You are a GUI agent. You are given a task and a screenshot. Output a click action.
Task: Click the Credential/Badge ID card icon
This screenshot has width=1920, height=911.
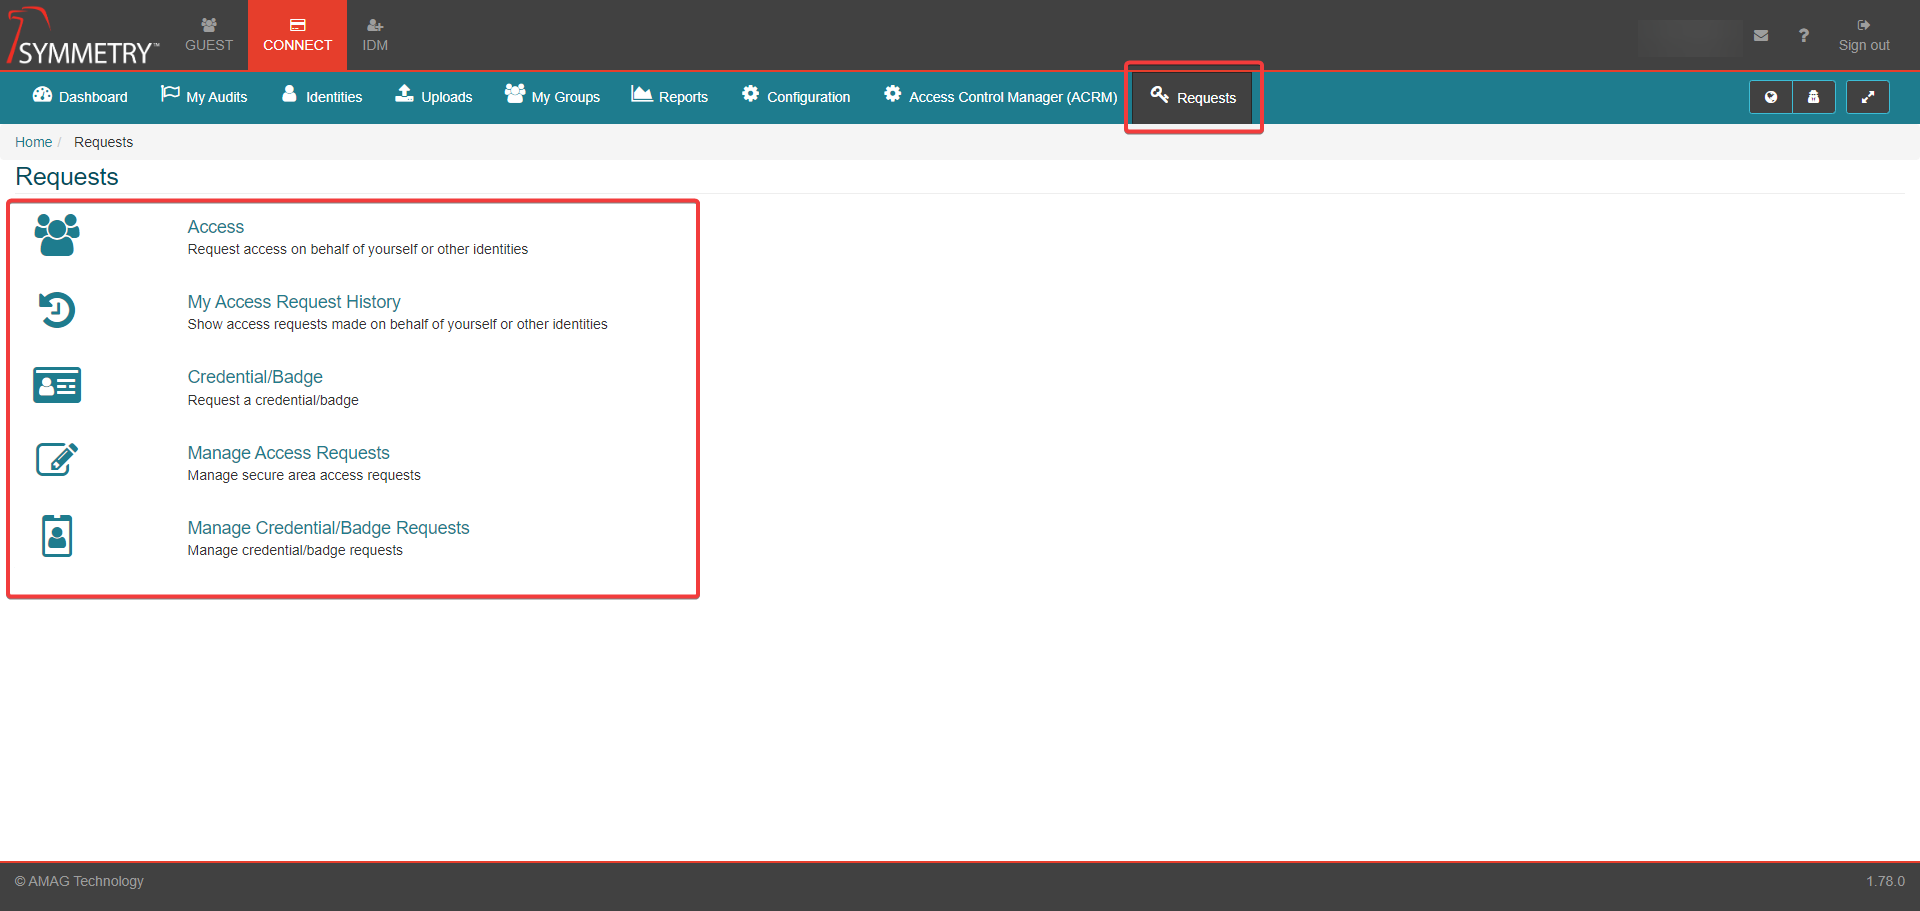57,385
